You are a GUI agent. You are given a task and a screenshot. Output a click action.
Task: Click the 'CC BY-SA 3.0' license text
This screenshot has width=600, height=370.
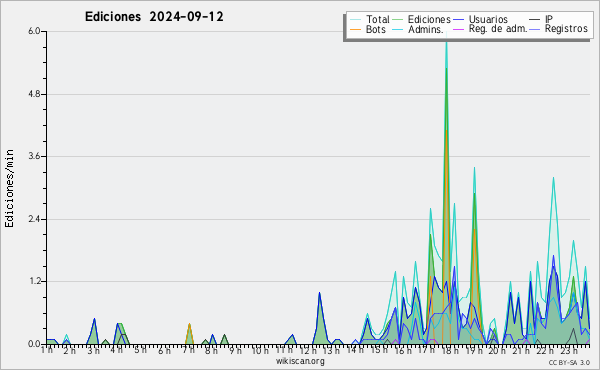coord(569,362)
